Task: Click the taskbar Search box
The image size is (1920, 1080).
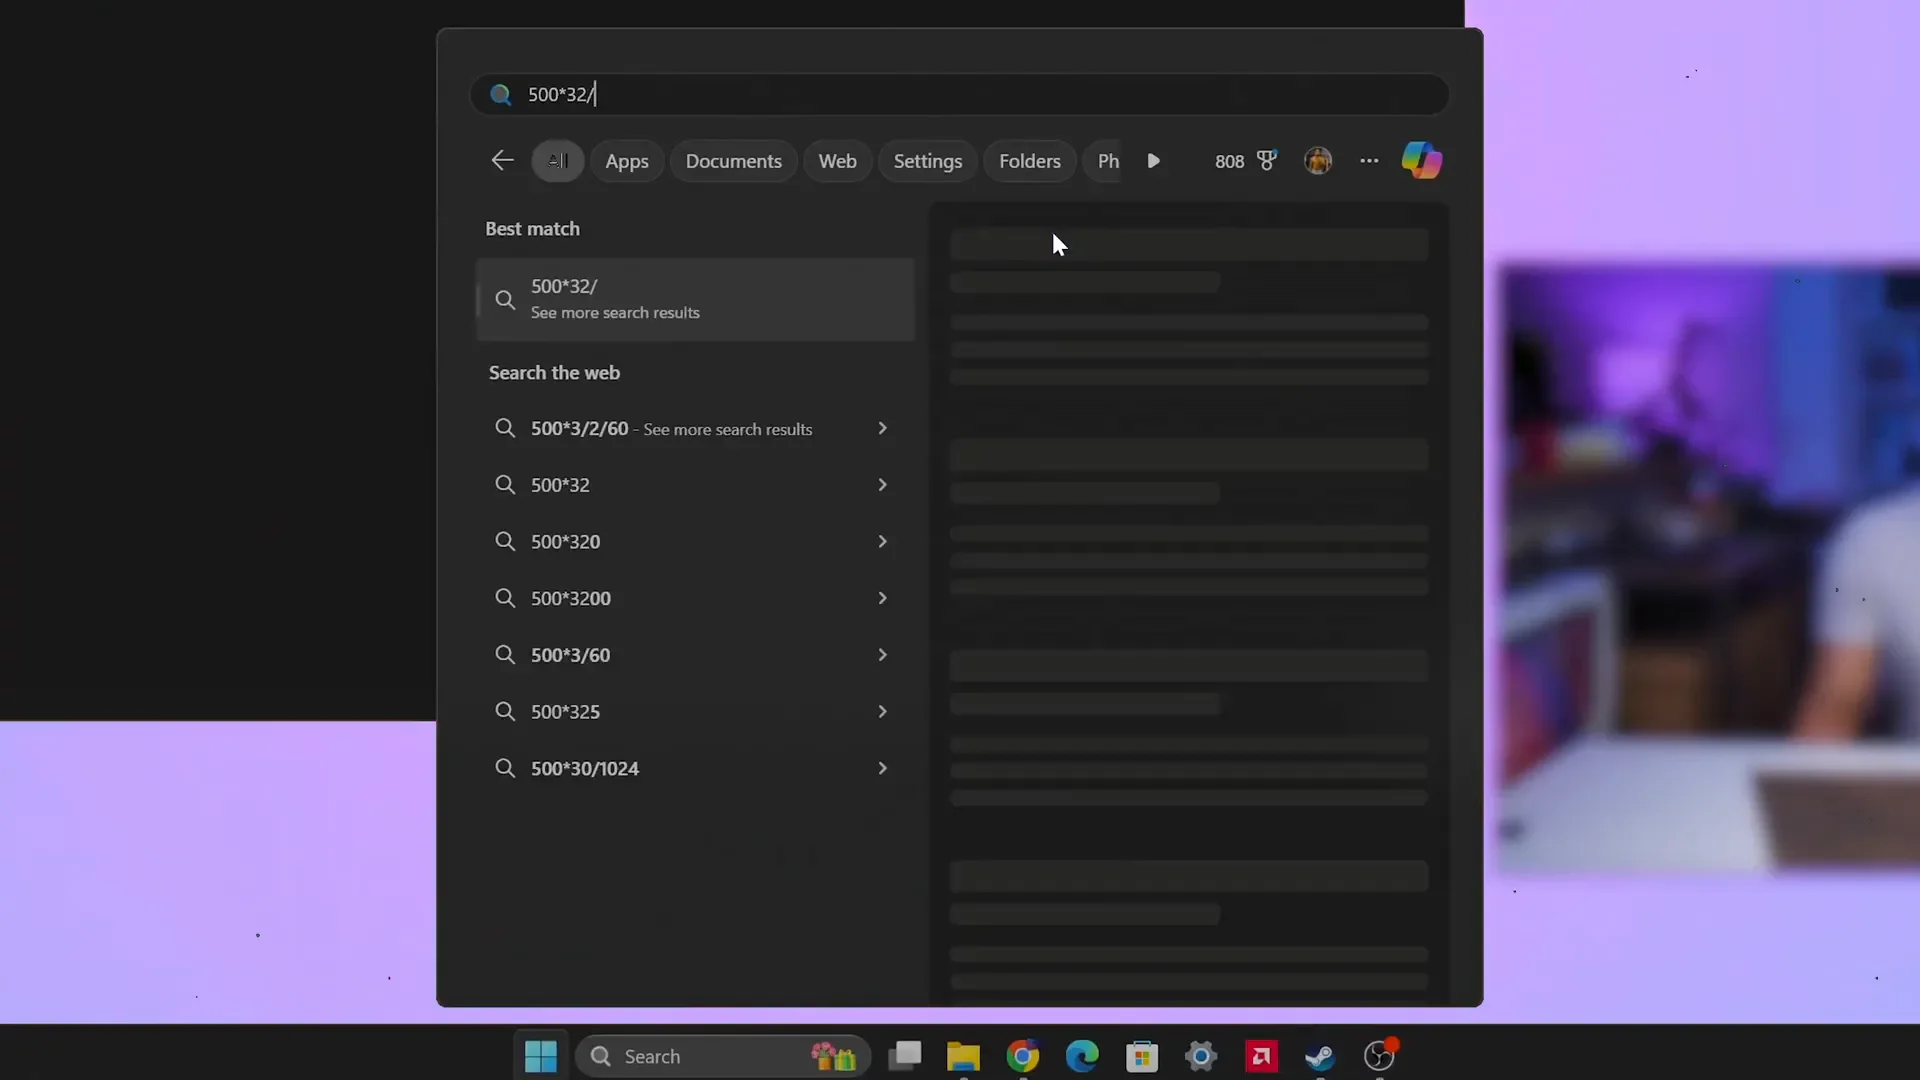Action: pos(723,1056)
